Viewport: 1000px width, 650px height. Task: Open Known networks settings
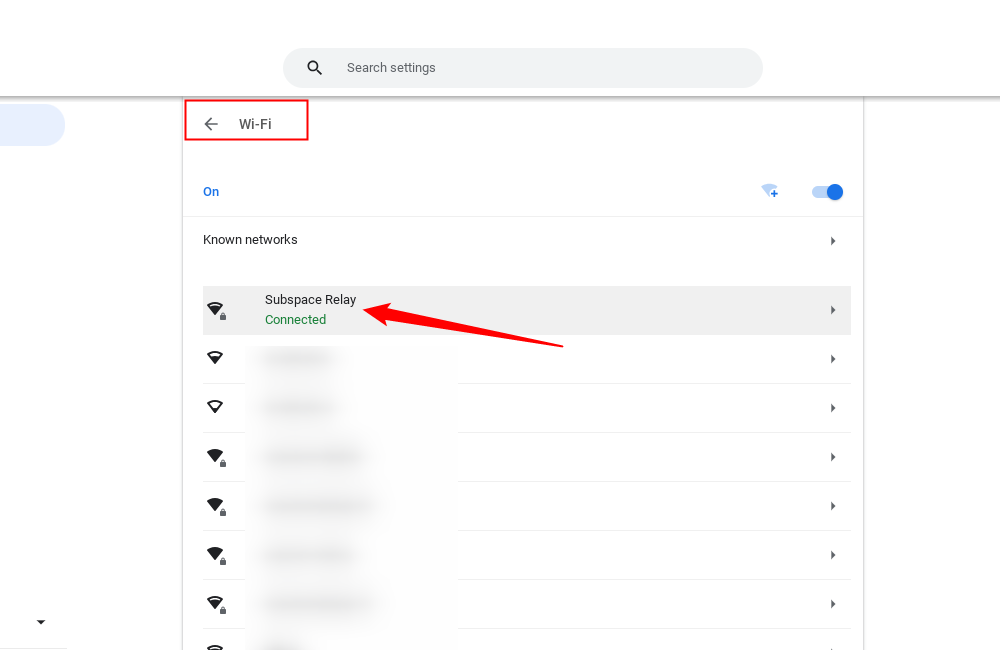(x=250, y=240)
